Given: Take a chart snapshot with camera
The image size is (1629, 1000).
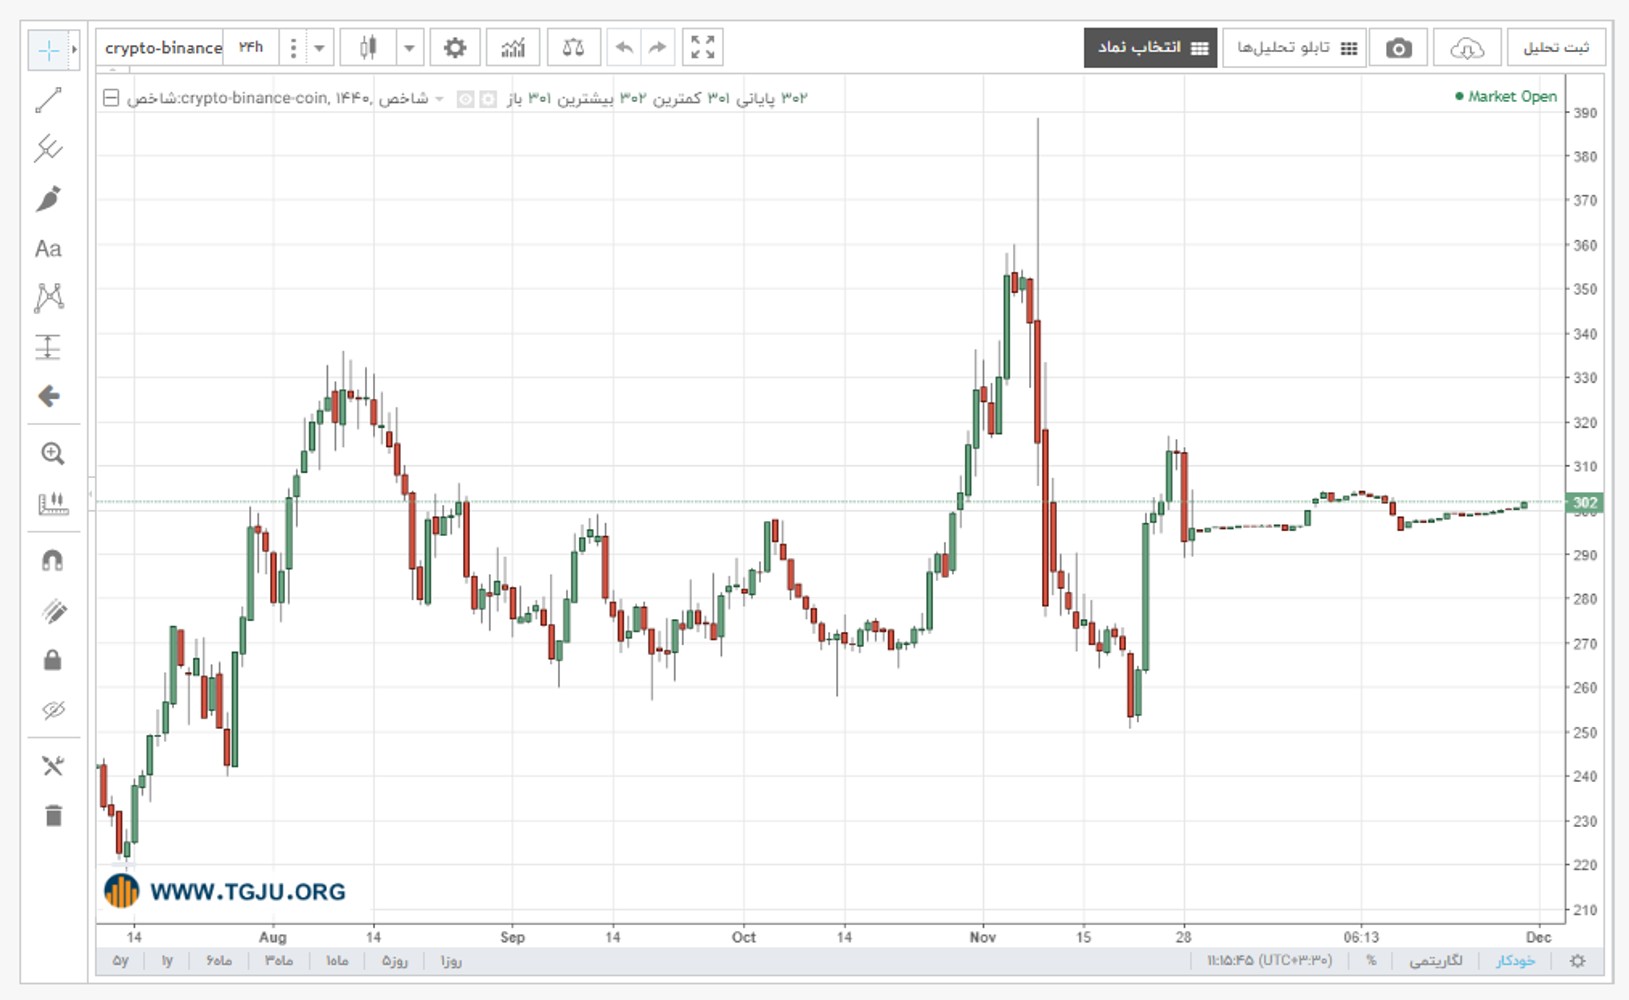Looking at the screenshot, I should [1398, 47].
